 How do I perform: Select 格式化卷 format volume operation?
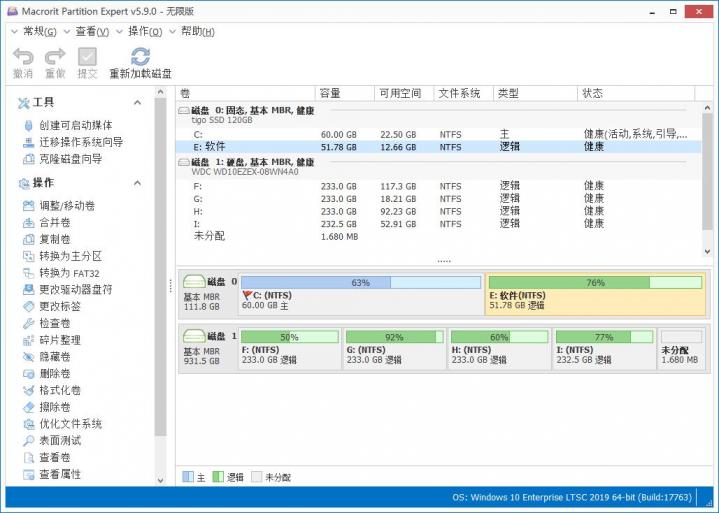click(x=51, y=390)
